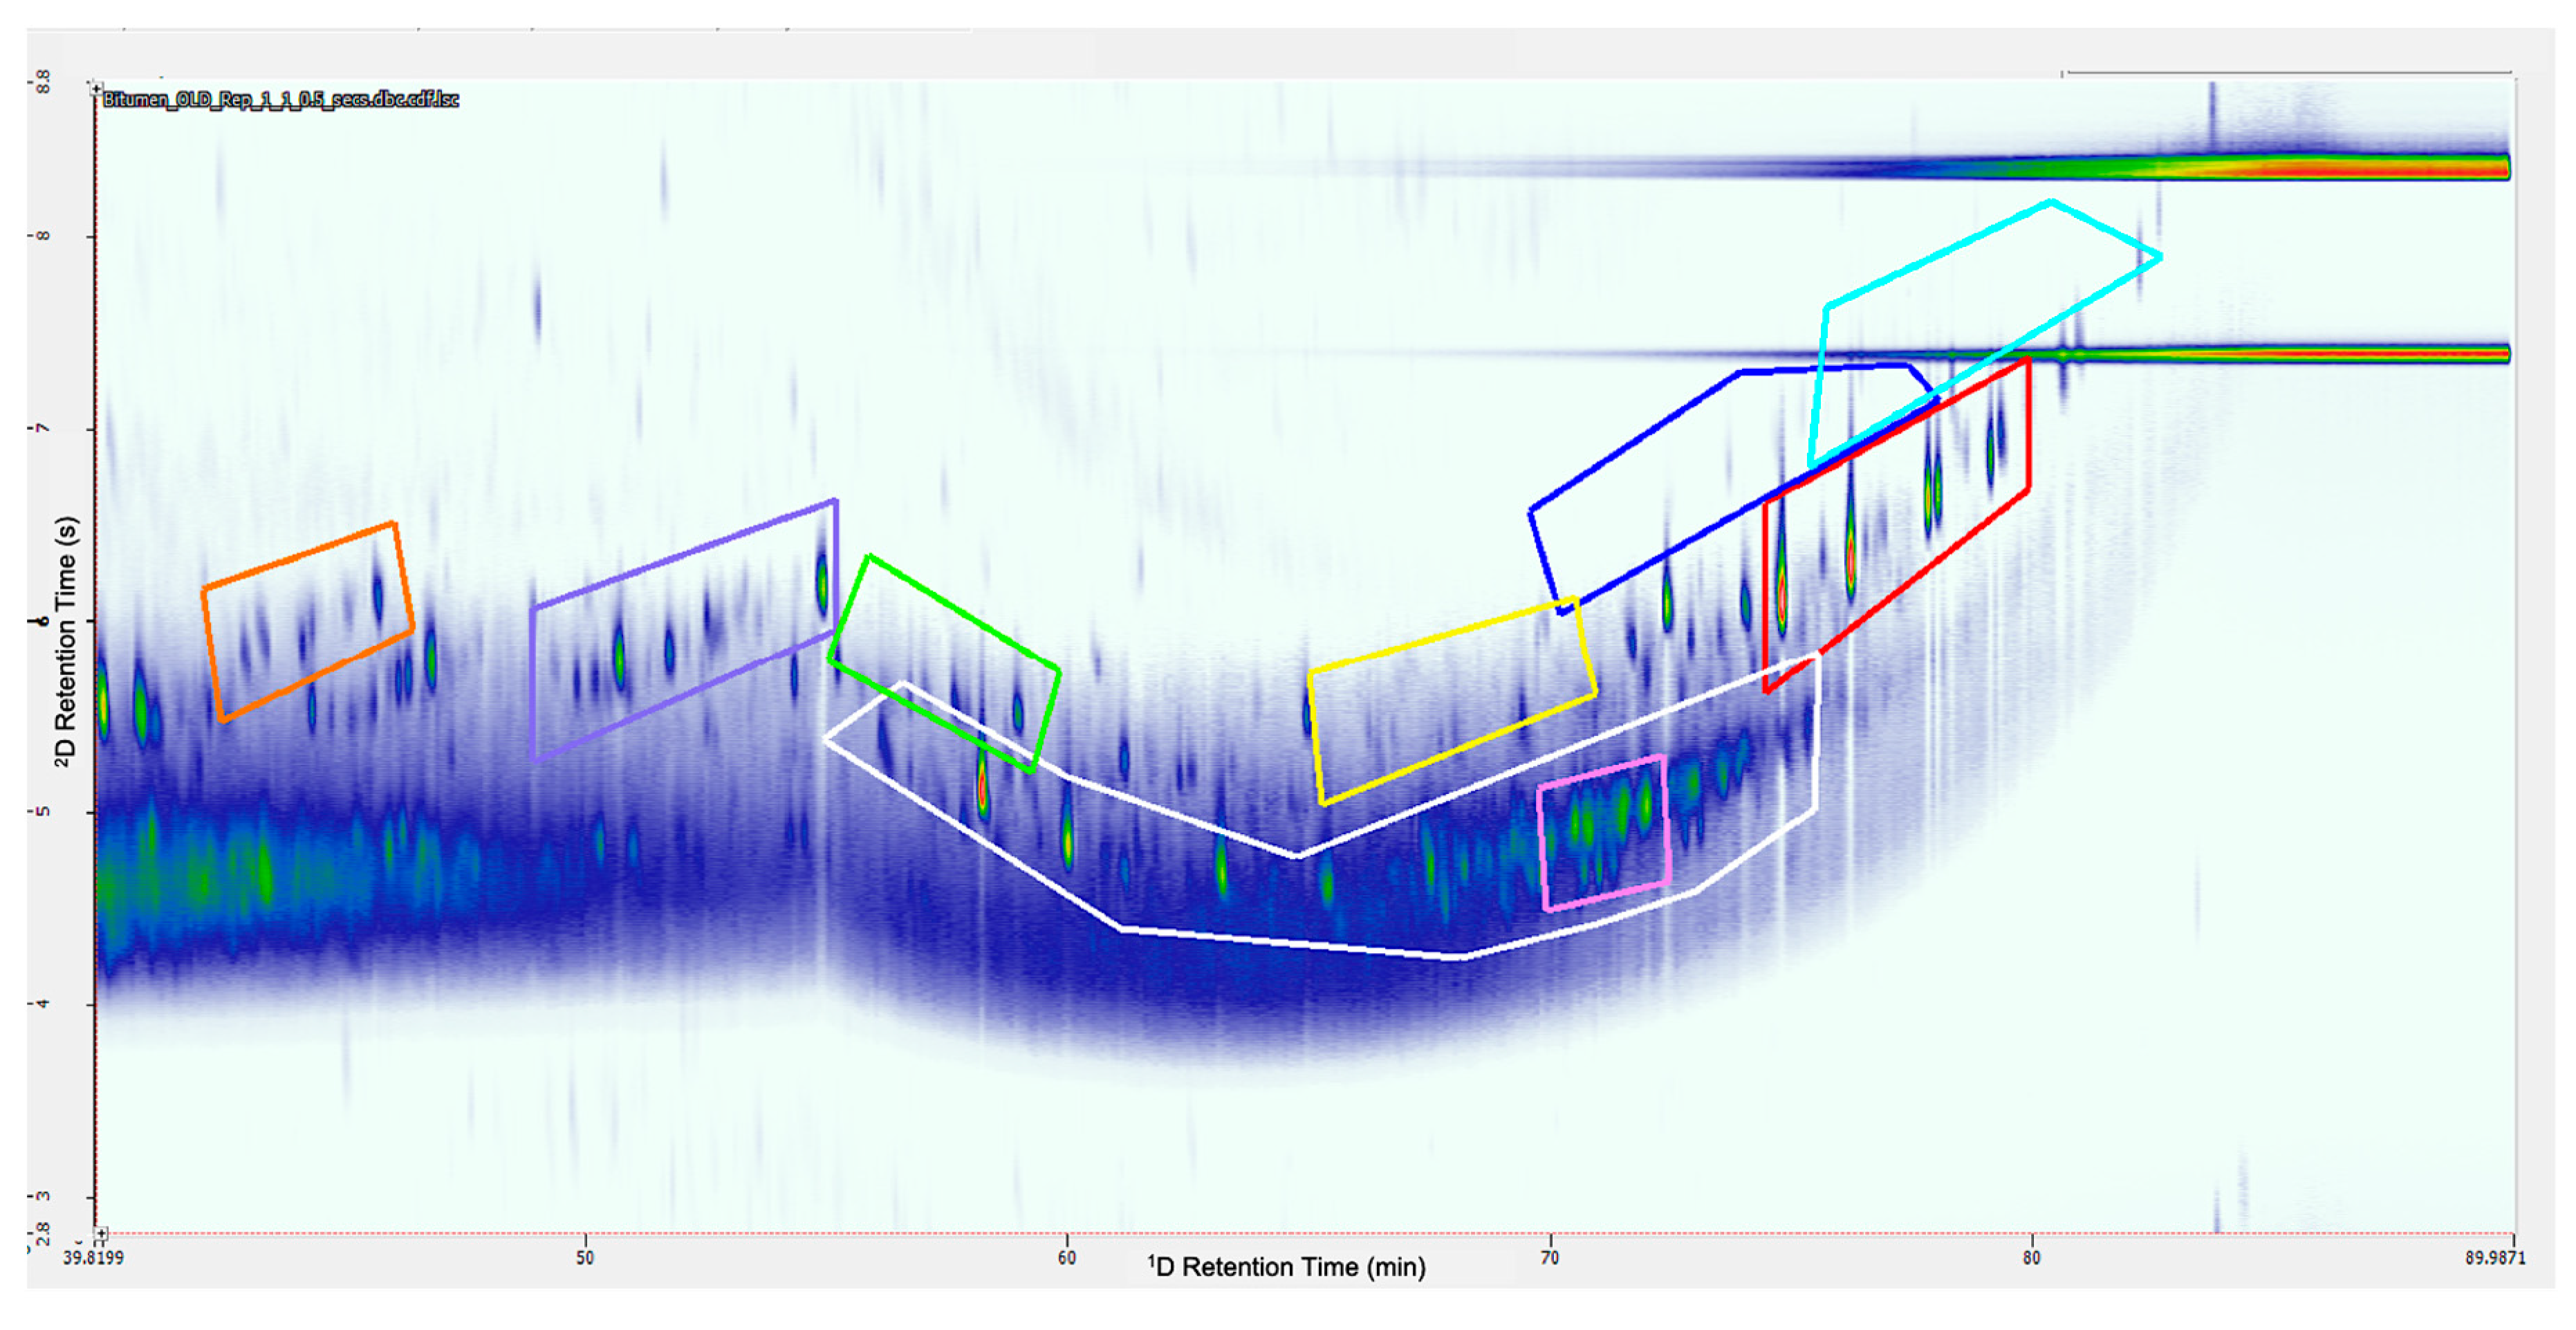Click the plus expander at top-left plot corner

96,89
